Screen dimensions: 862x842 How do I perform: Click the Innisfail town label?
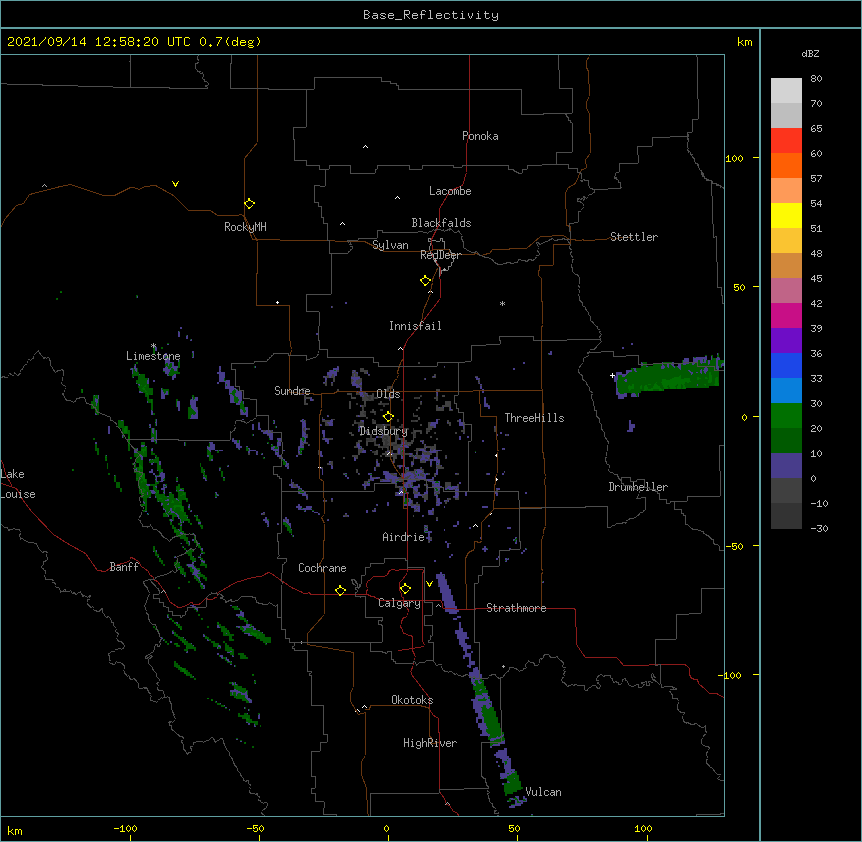(x=415, y=326)
